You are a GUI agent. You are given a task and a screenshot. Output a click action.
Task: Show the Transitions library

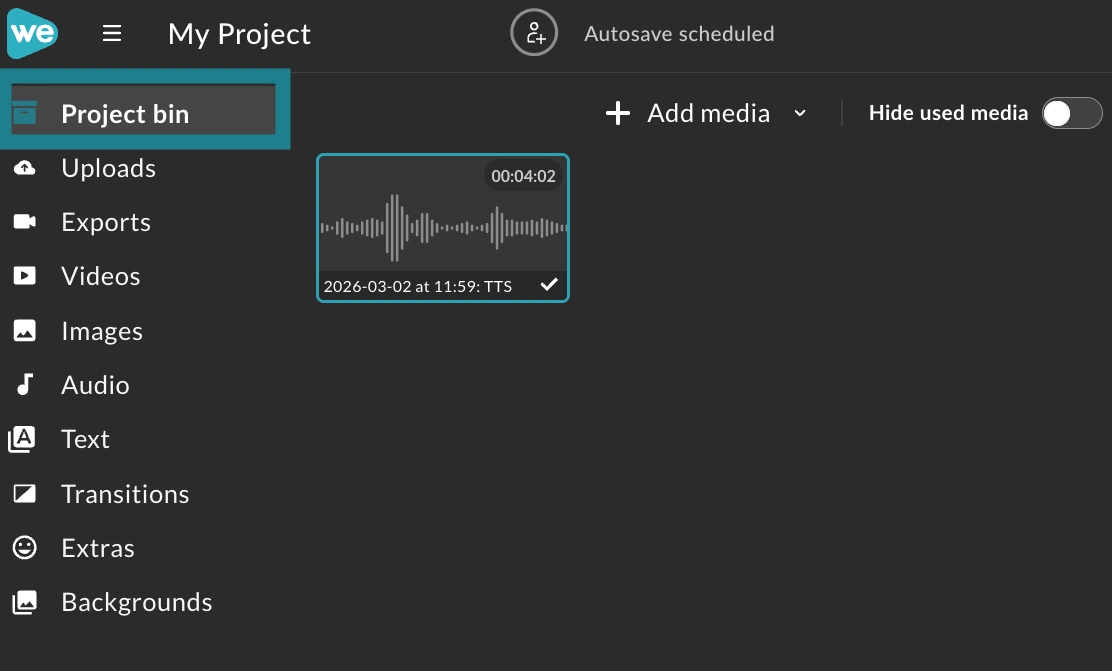tap(126, 494)
